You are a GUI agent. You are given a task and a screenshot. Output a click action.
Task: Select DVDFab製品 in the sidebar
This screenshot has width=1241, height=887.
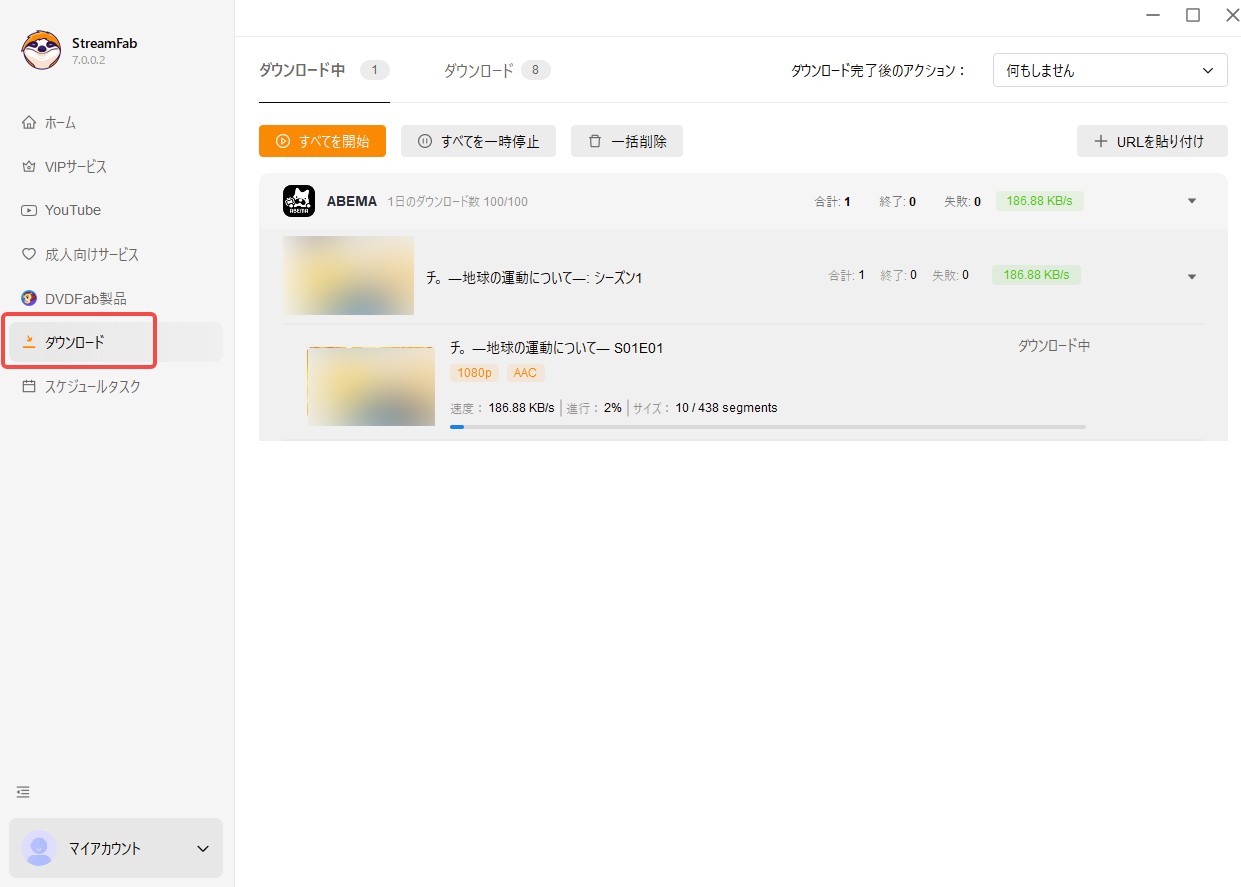click(x=82, y=298)
